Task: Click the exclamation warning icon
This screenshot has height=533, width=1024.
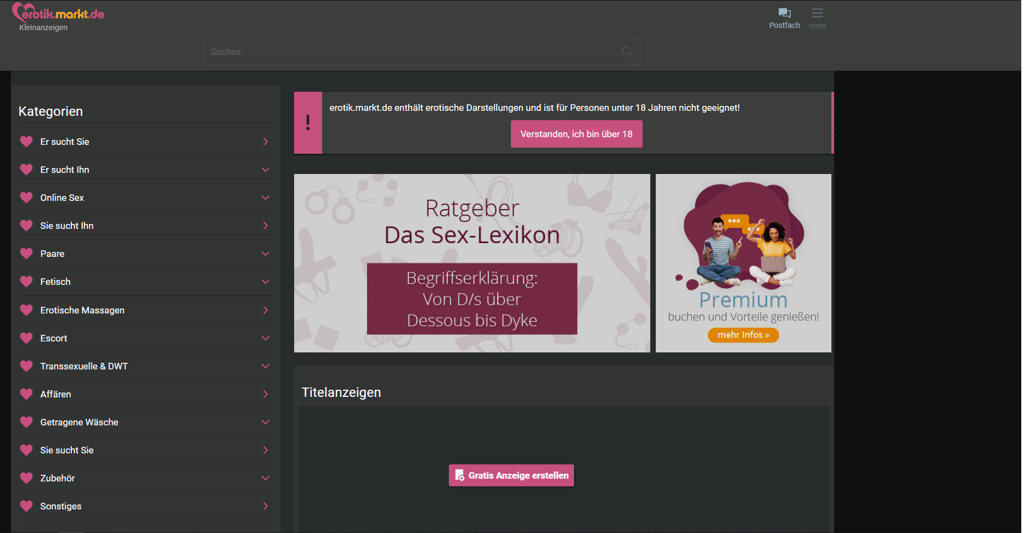Action: (x=308, y=123)
